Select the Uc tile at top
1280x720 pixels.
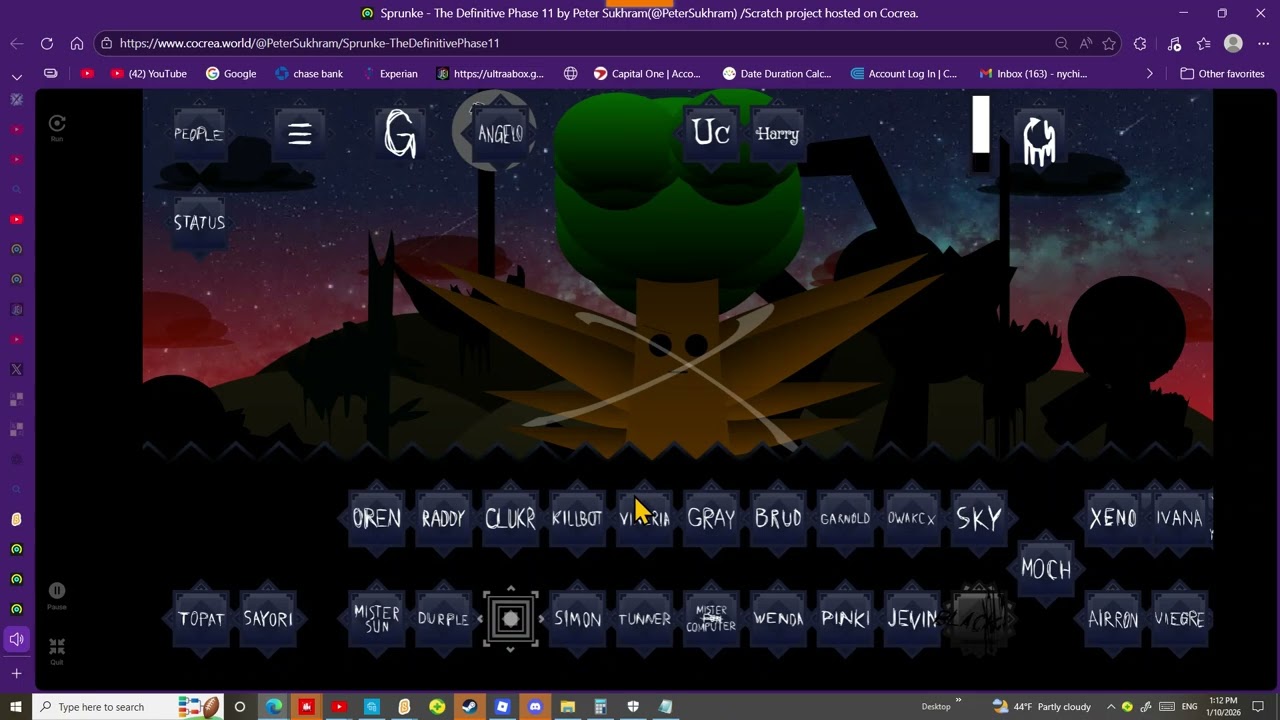click(711, 133)
